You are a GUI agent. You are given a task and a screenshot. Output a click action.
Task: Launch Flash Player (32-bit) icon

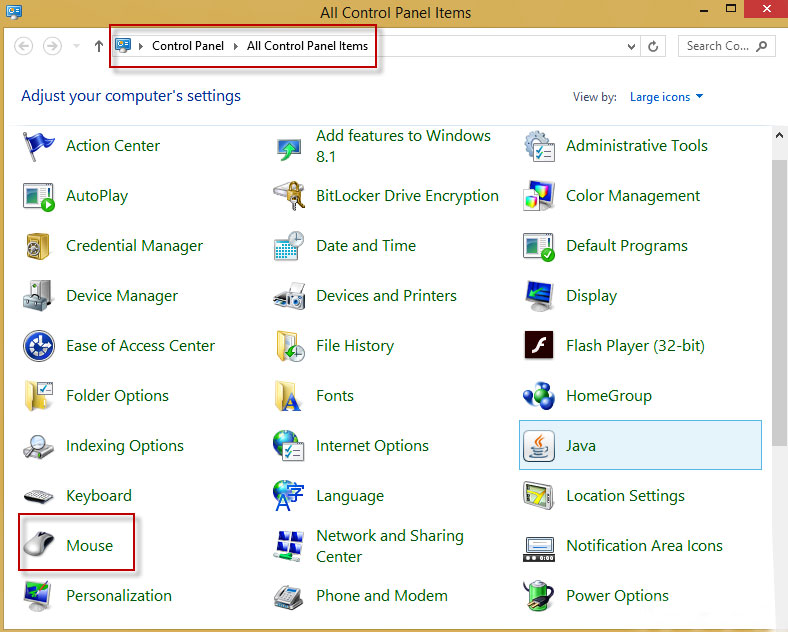tap(539, 345)
